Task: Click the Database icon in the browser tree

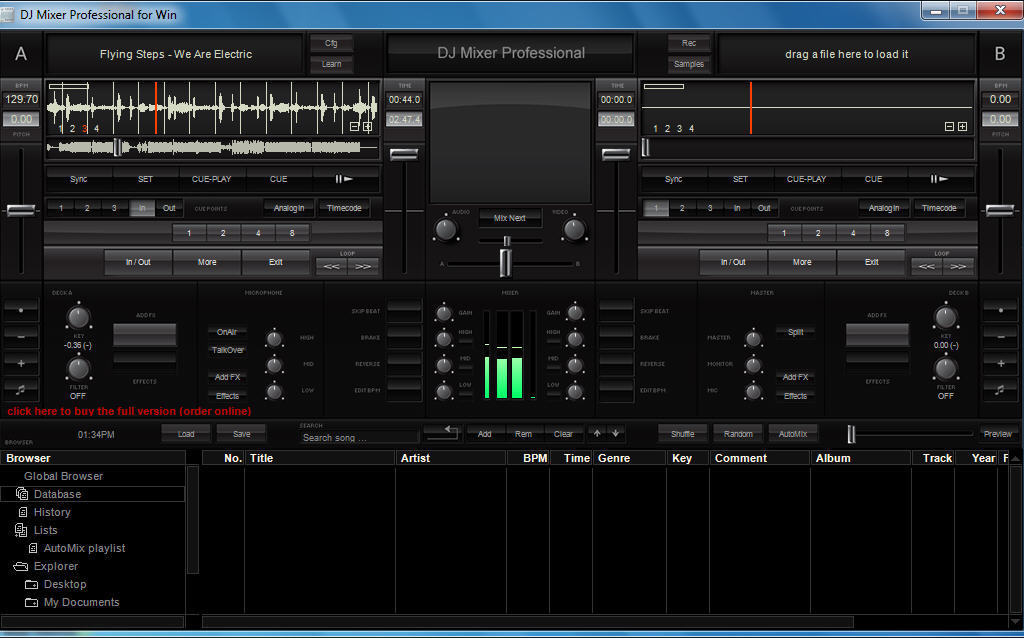Action: tap(22, 494)
